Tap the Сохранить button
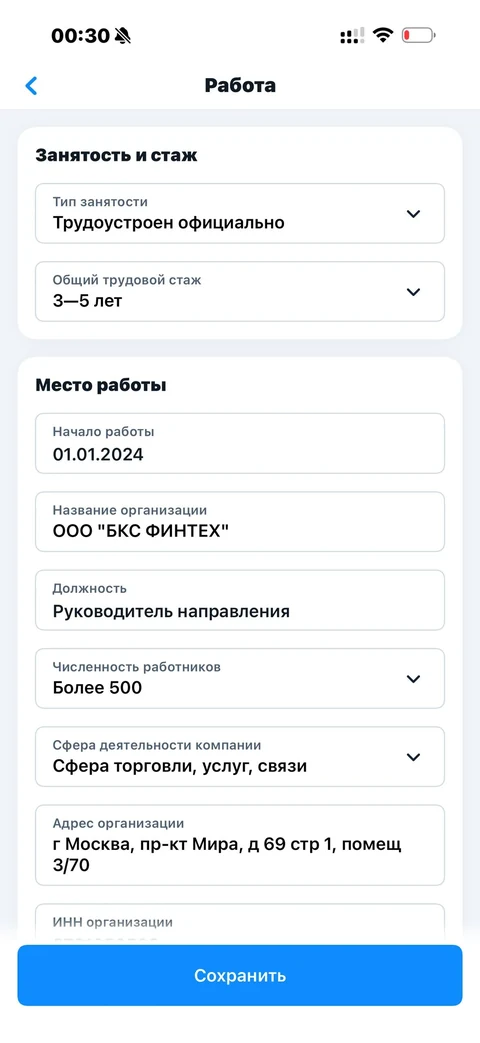Screen dimensions: 480x1043 pos(240,975)
